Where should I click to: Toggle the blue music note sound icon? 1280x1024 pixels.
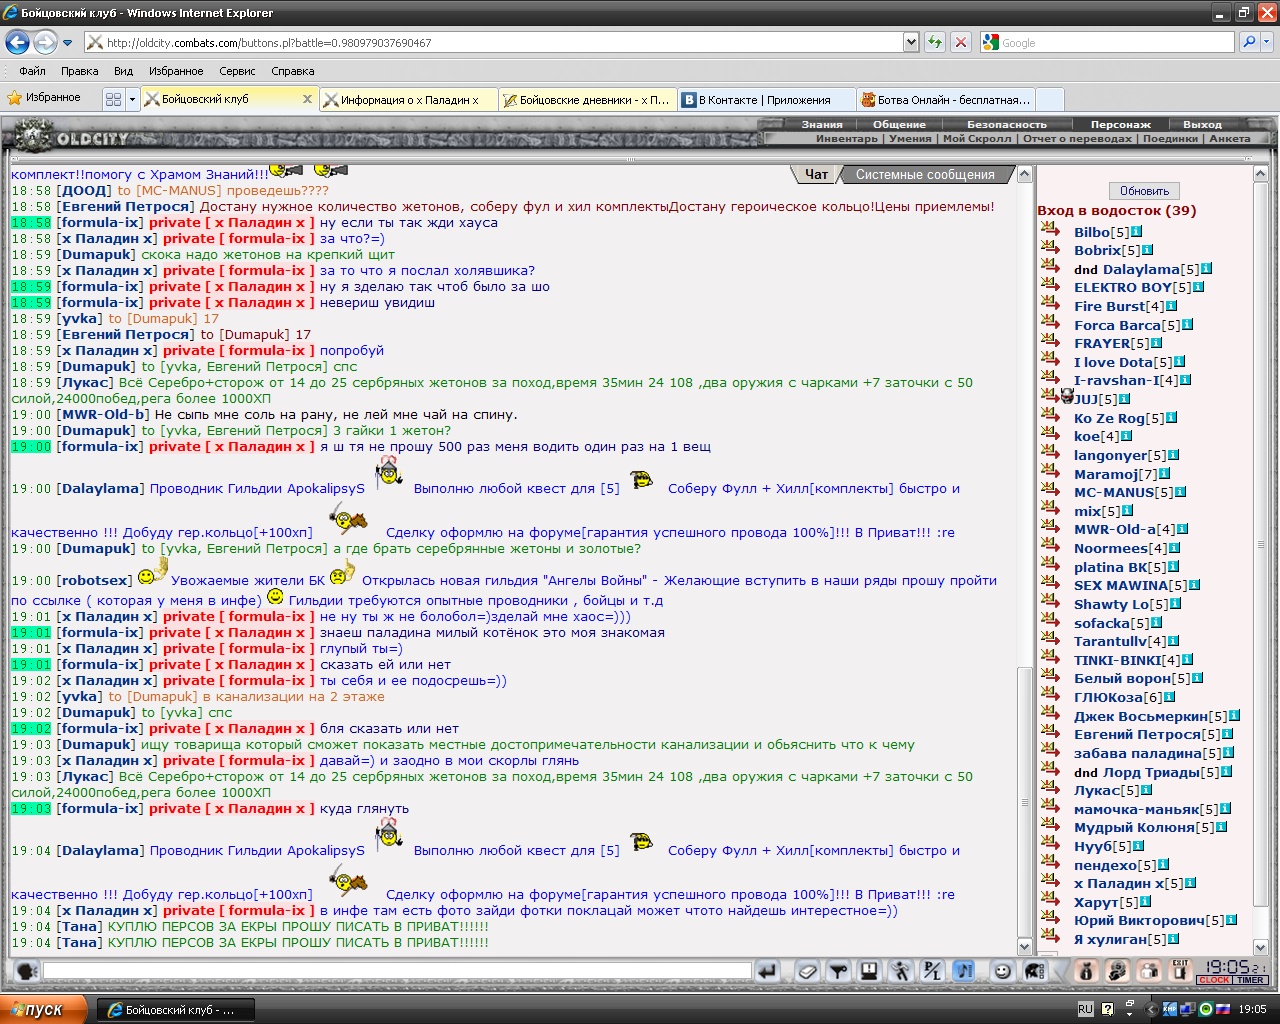pos(964,970)
